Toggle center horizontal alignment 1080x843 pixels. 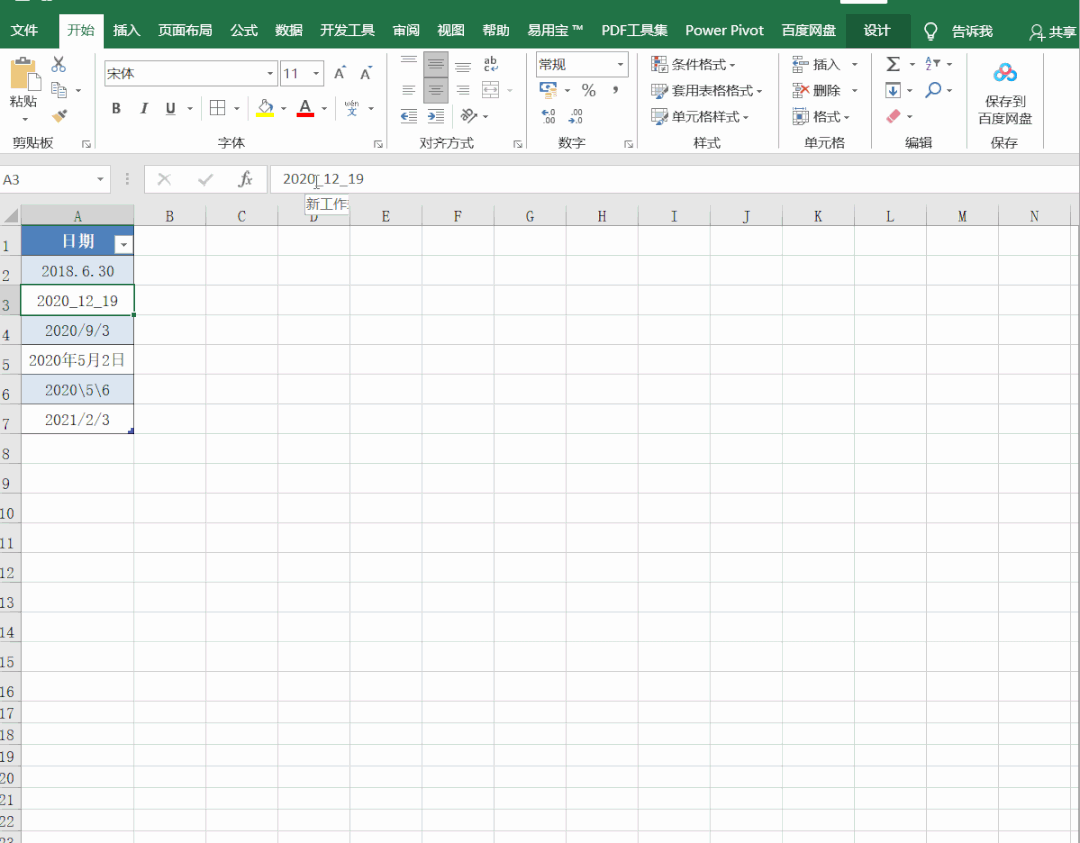pyautogui.click(x=435, y=90)
